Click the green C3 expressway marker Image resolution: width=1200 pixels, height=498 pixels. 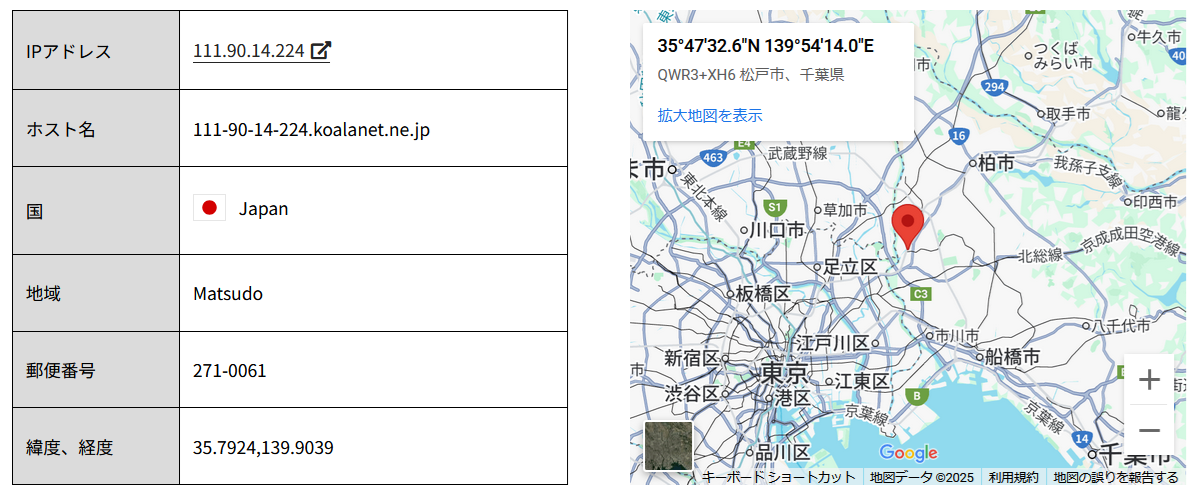pos(921,294)
